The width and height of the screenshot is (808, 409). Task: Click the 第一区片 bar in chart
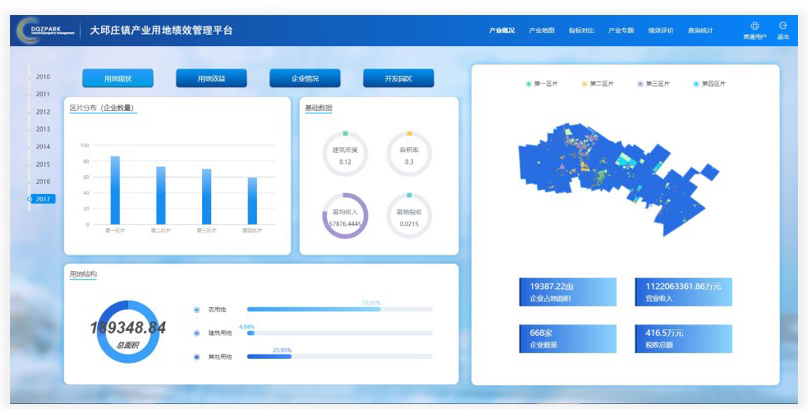point(115,190)
